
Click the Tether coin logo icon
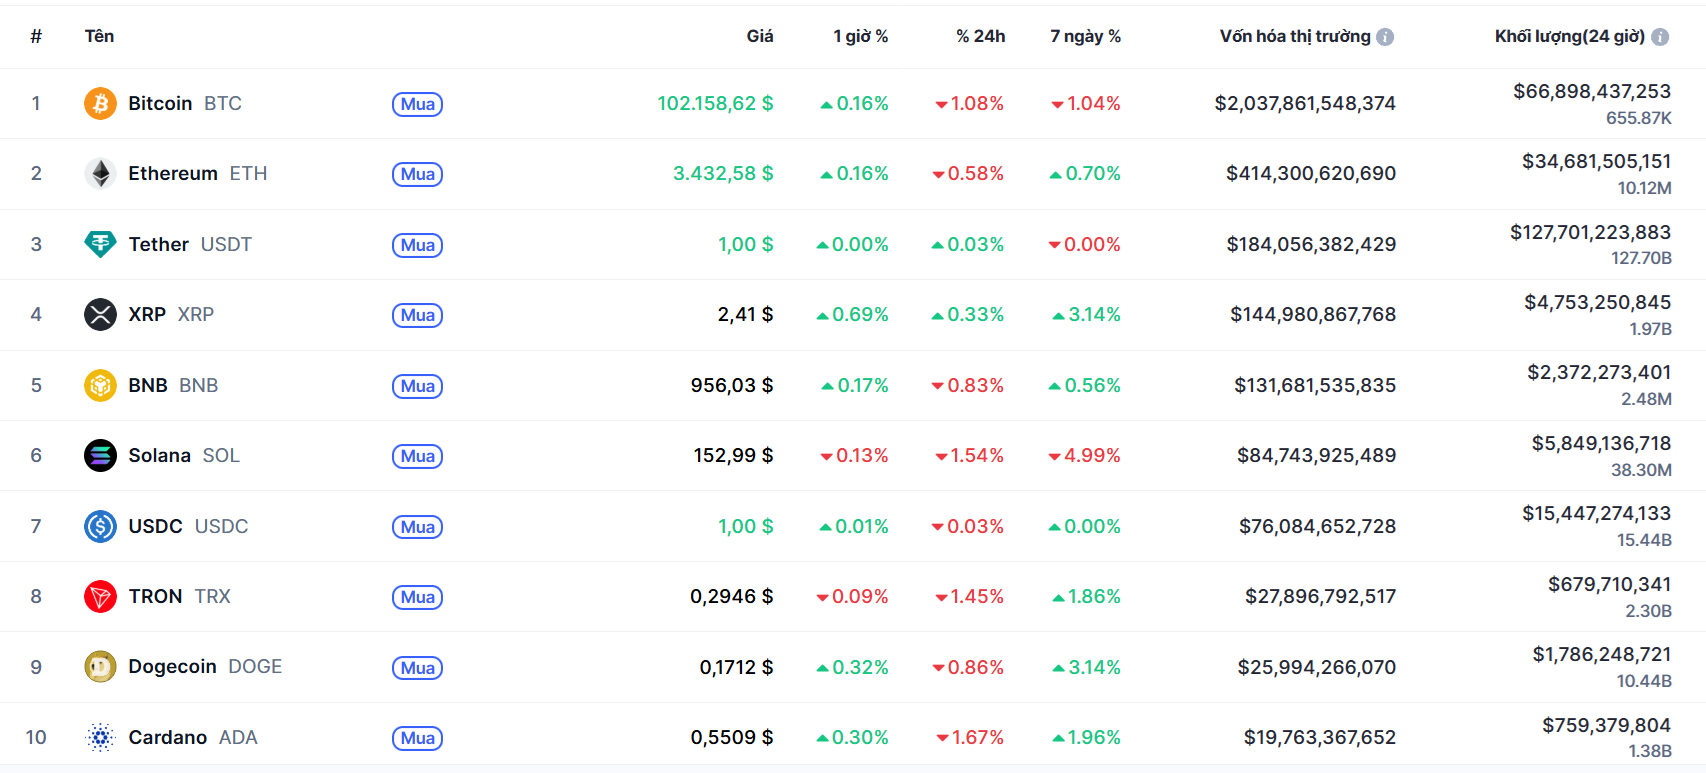coord(100,244)
